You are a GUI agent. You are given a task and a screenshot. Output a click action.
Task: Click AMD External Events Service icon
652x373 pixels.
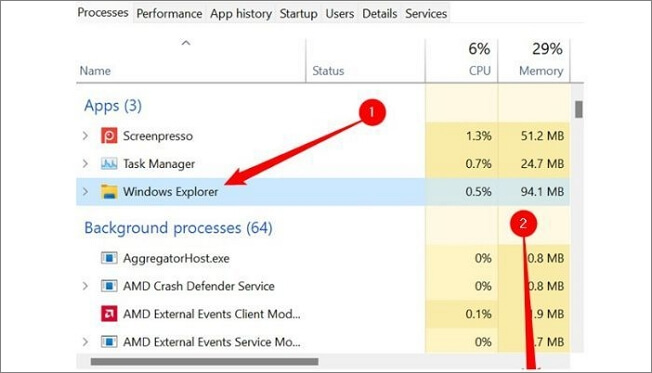pos(109,342)
